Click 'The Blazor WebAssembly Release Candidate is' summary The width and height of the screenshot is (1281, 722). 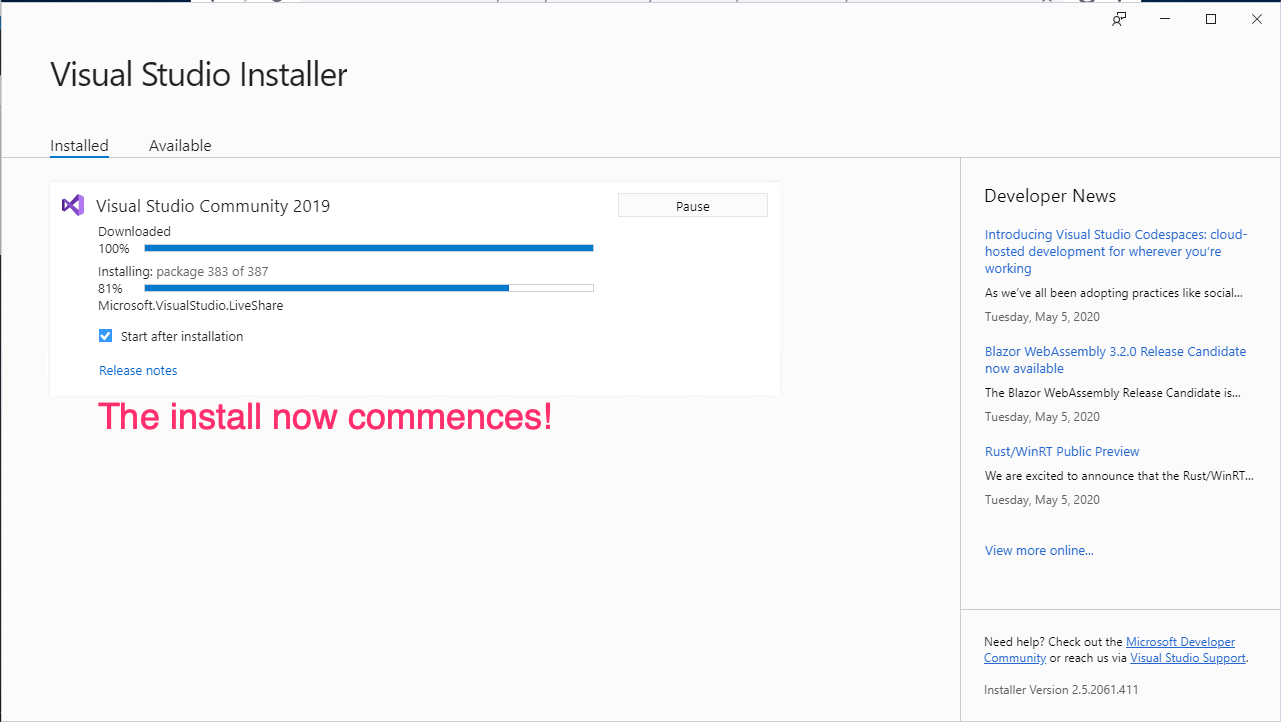pyautogui.click(x=1112, y=392)
